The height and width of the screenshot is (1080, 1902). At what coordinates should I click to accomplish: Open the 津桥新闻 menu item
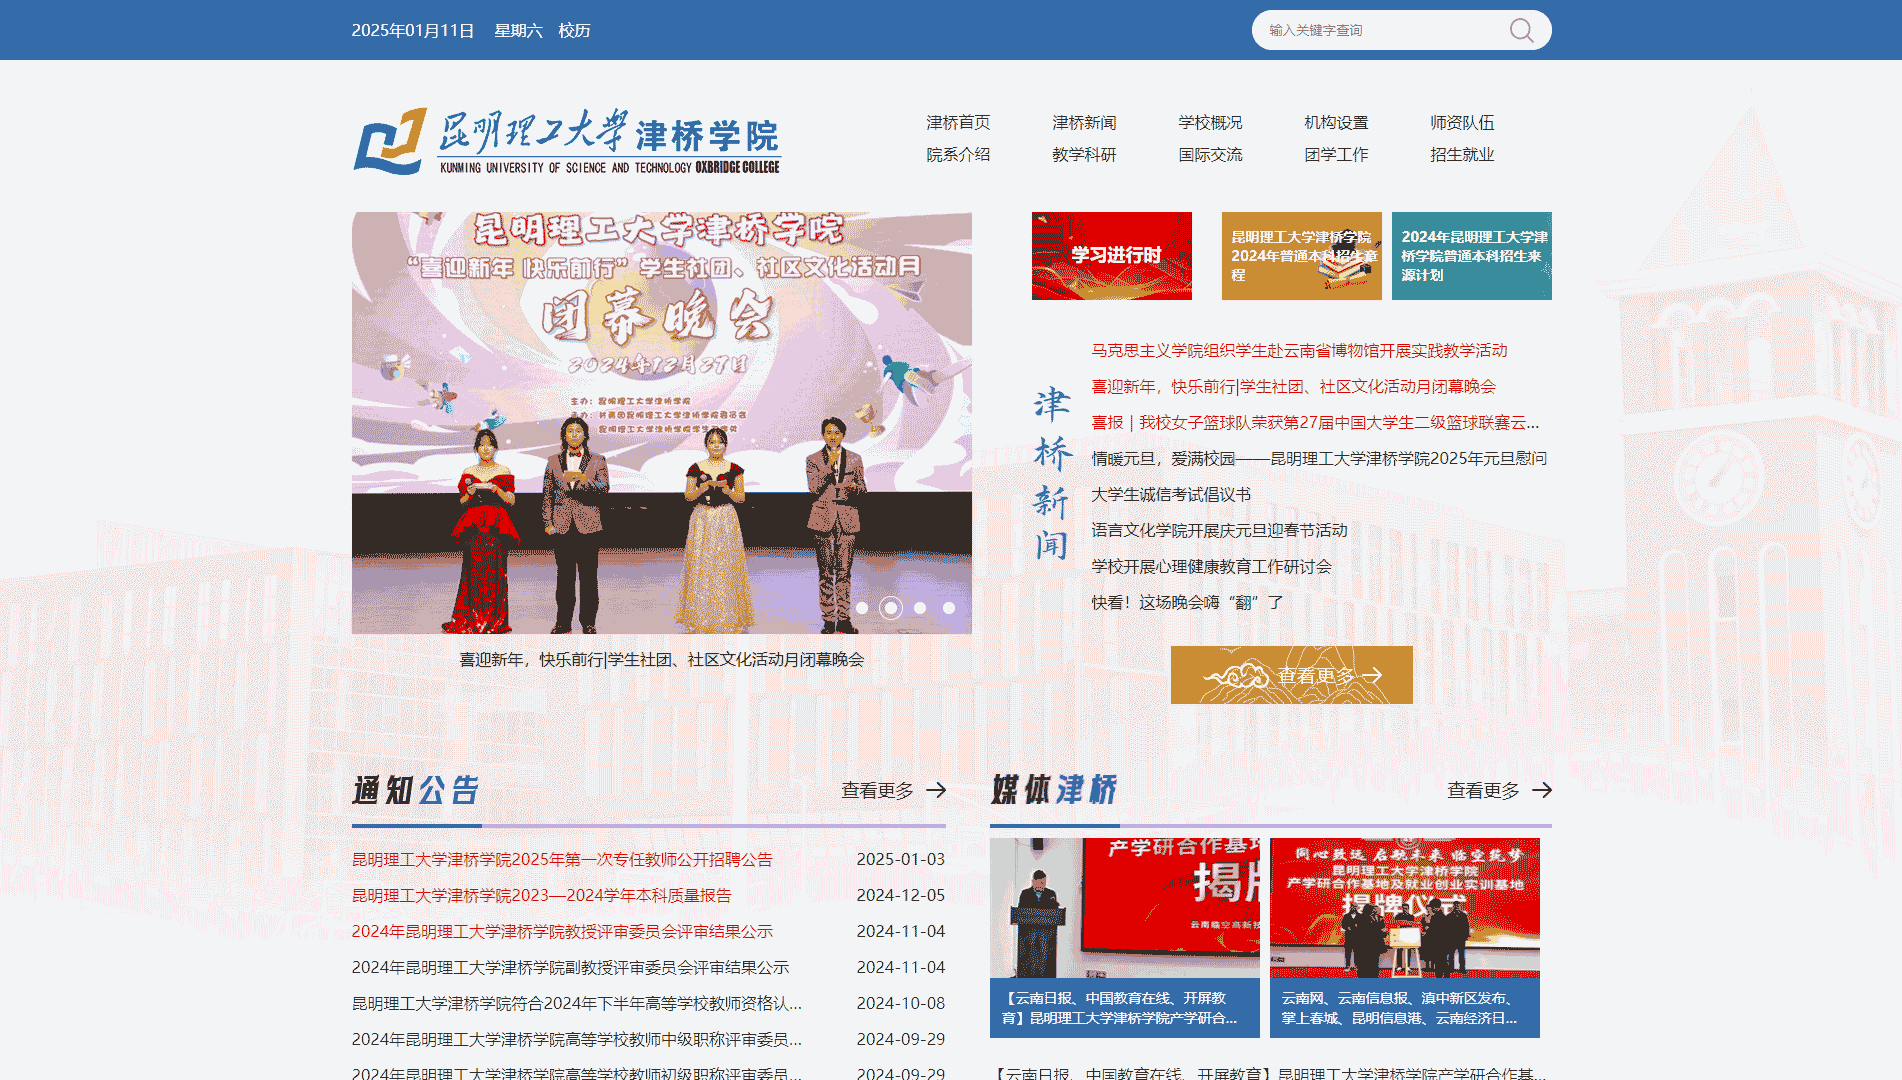[1084, 123]
